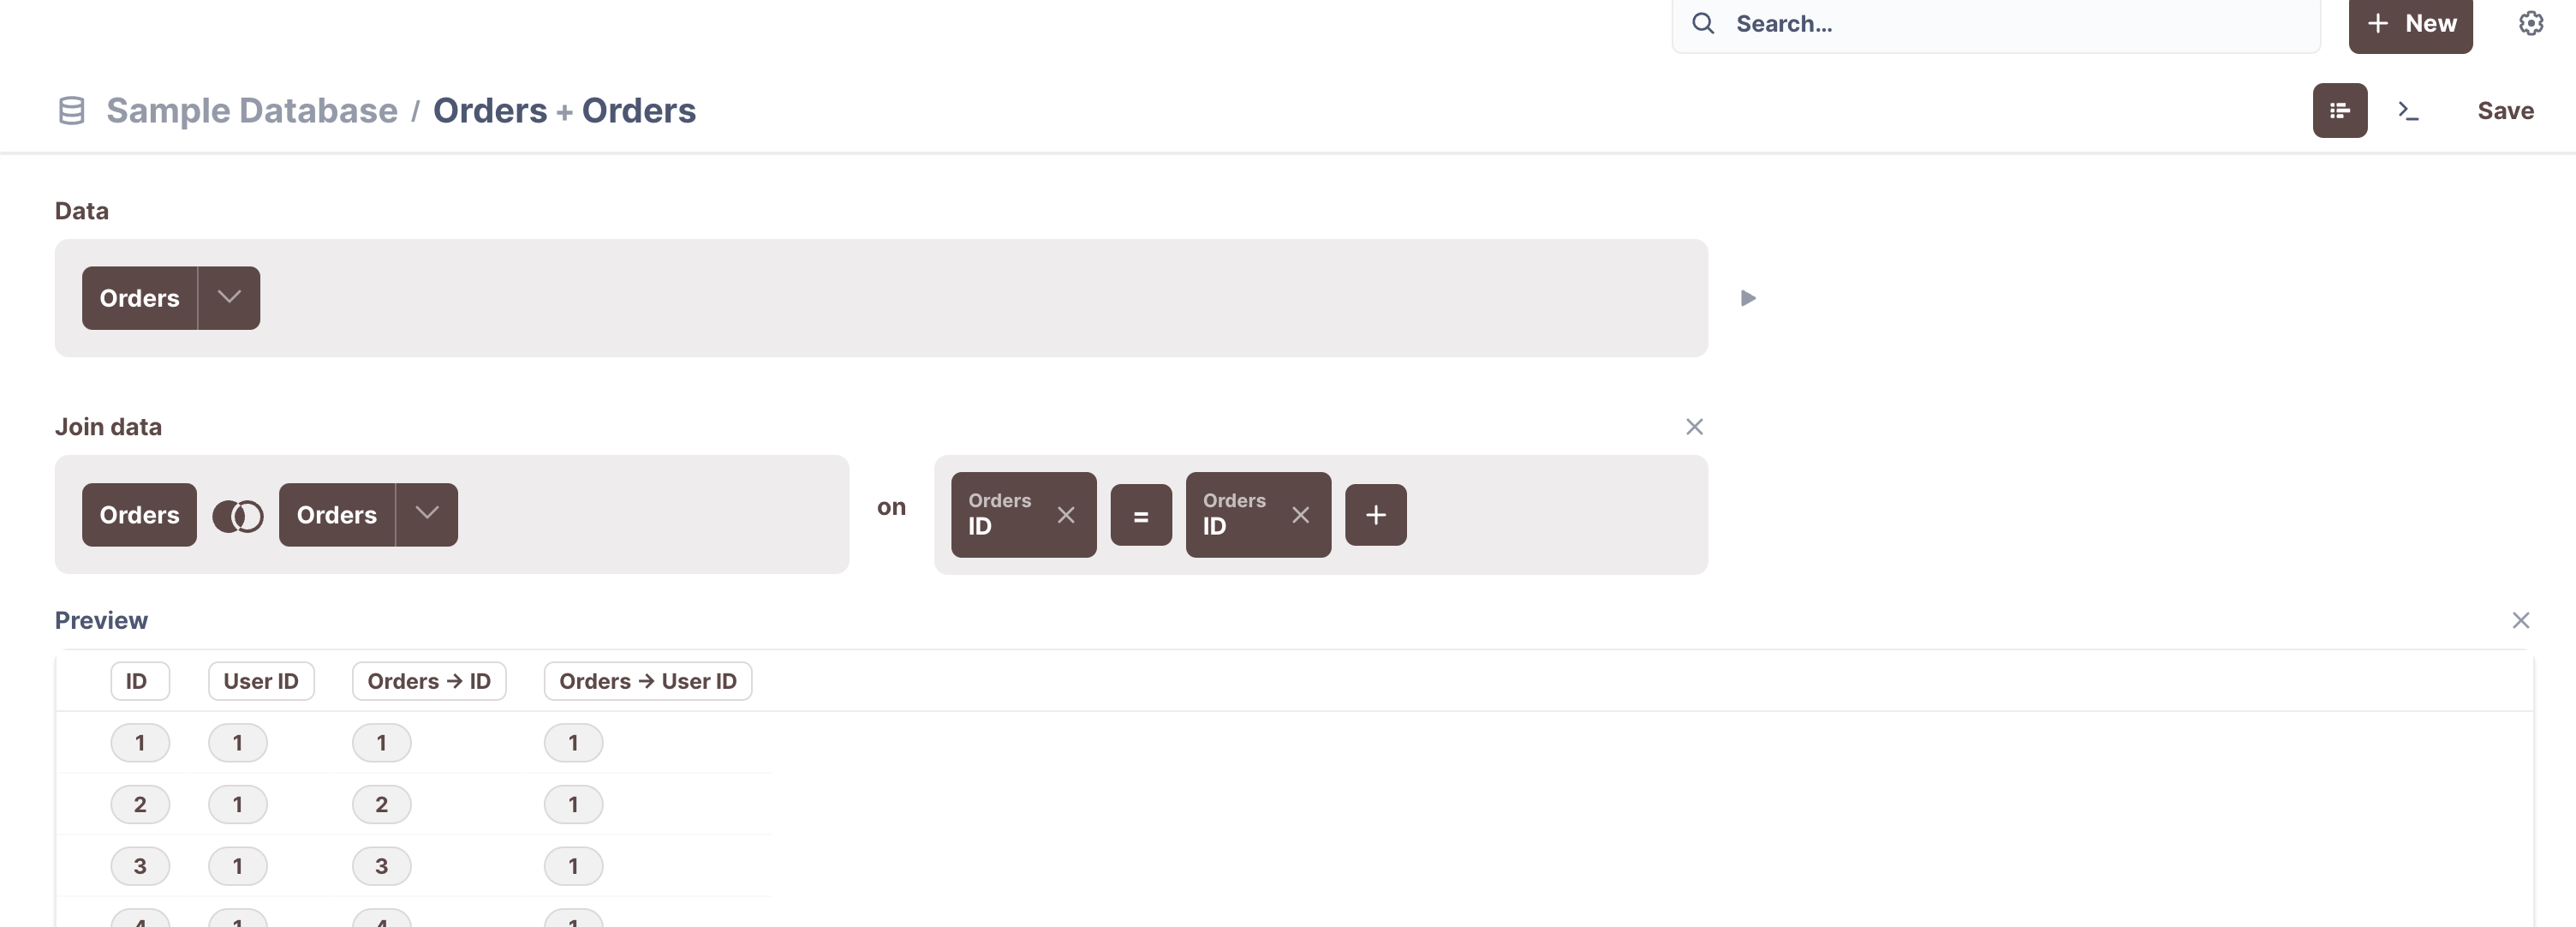Click the + New button
This screenshot has width=2576, height=927.
tap(2411, 22)
